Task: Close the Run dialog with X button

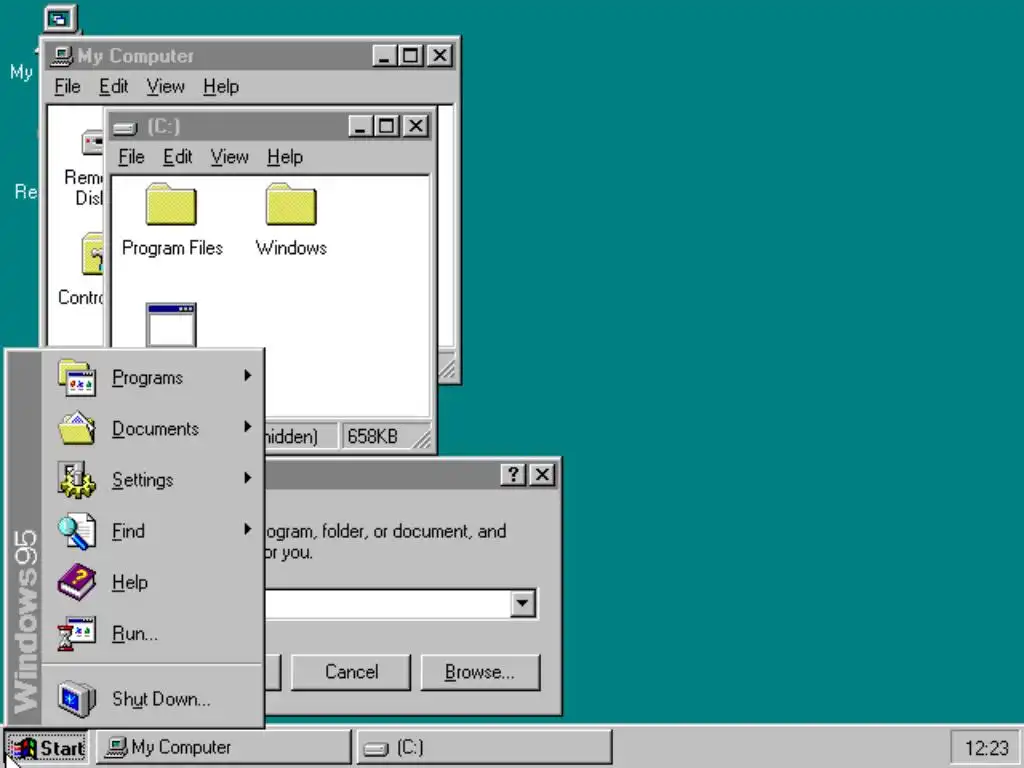Action: [x=542, y=474]
